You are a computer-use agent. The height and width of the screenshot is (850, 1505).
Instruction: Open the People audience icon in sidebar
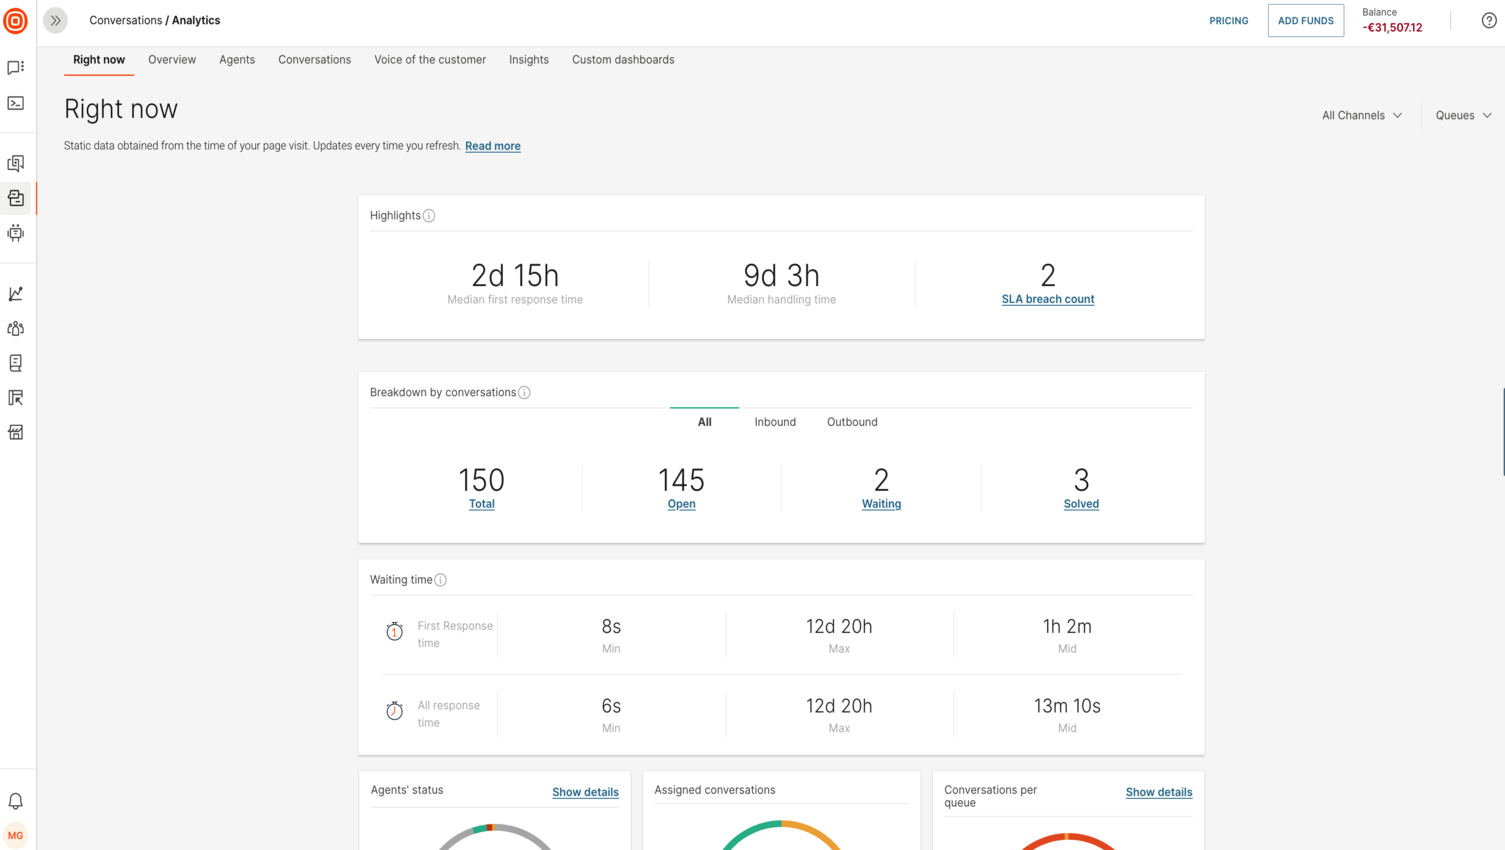(x=15, y=328)
